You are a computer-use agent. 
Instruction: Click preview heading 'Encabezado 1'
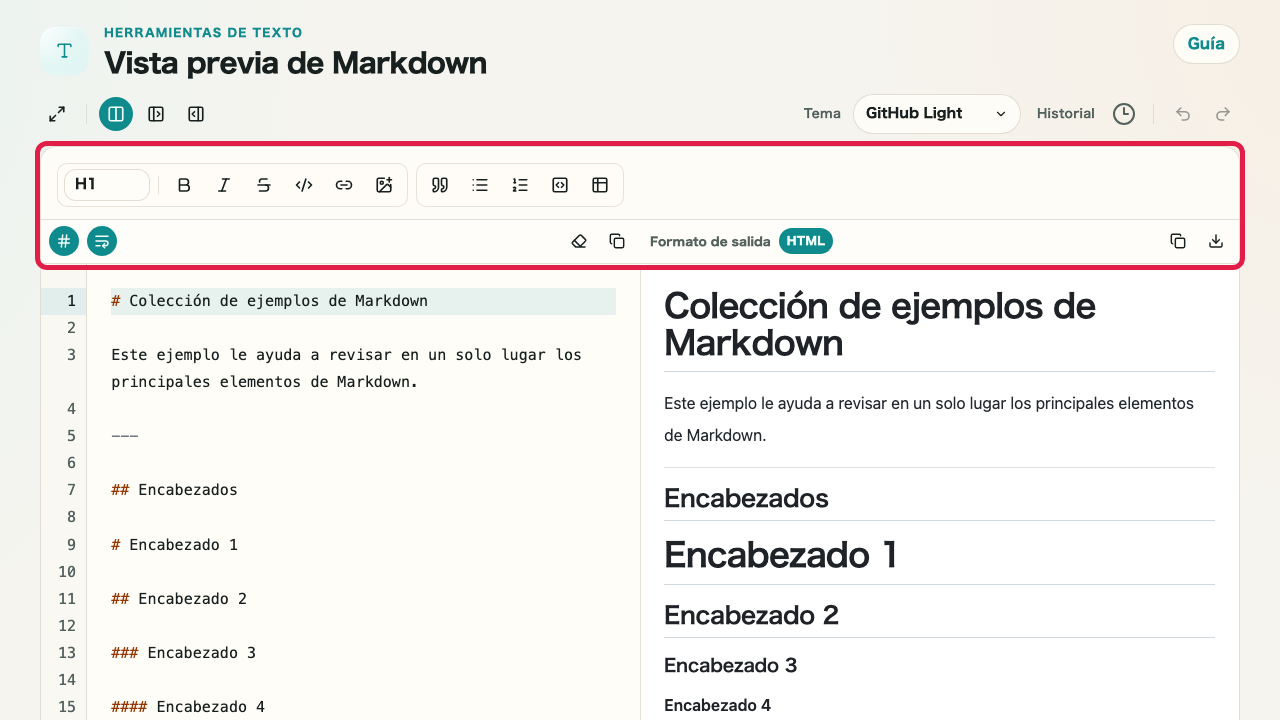(x=781, y=554)
